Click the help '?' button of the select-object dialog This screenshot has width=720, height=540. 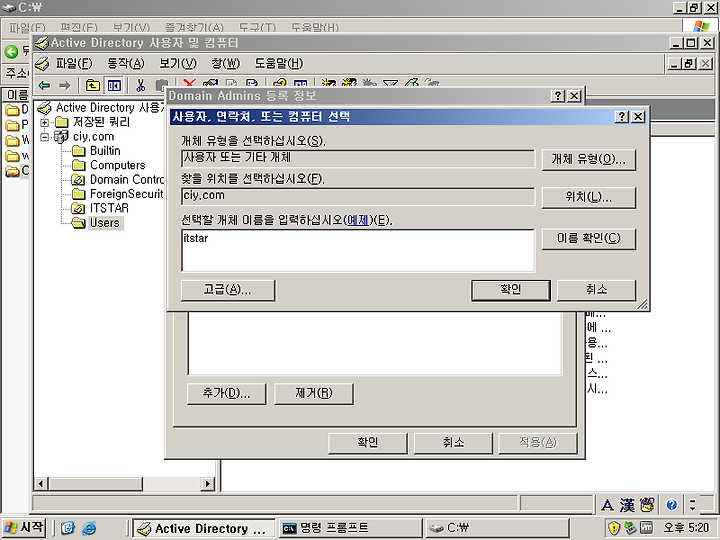click(622, 117)
